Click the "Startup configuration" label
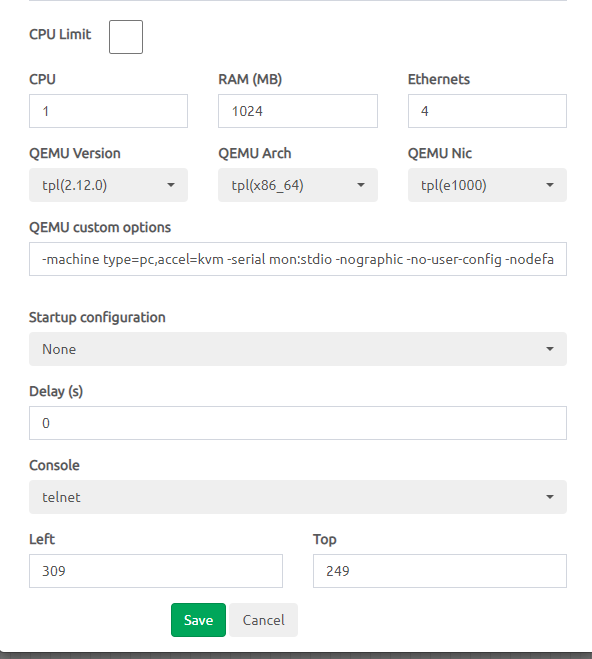The width and height of the screenshot is (592, 659). (x=97, y=317)
